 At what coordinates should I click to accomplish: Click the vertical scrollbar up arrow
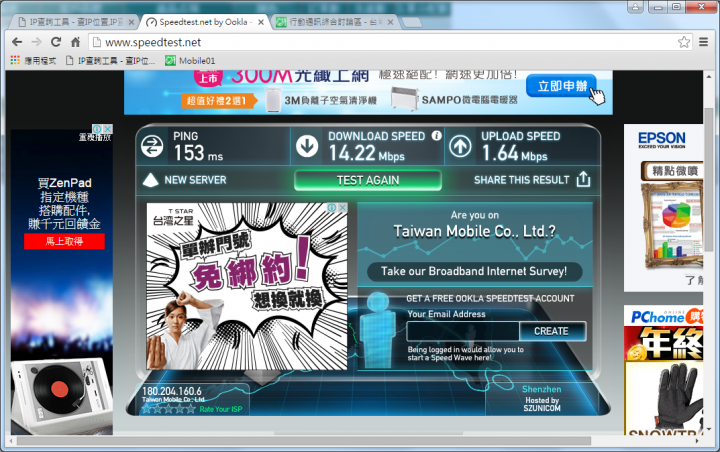709,76
